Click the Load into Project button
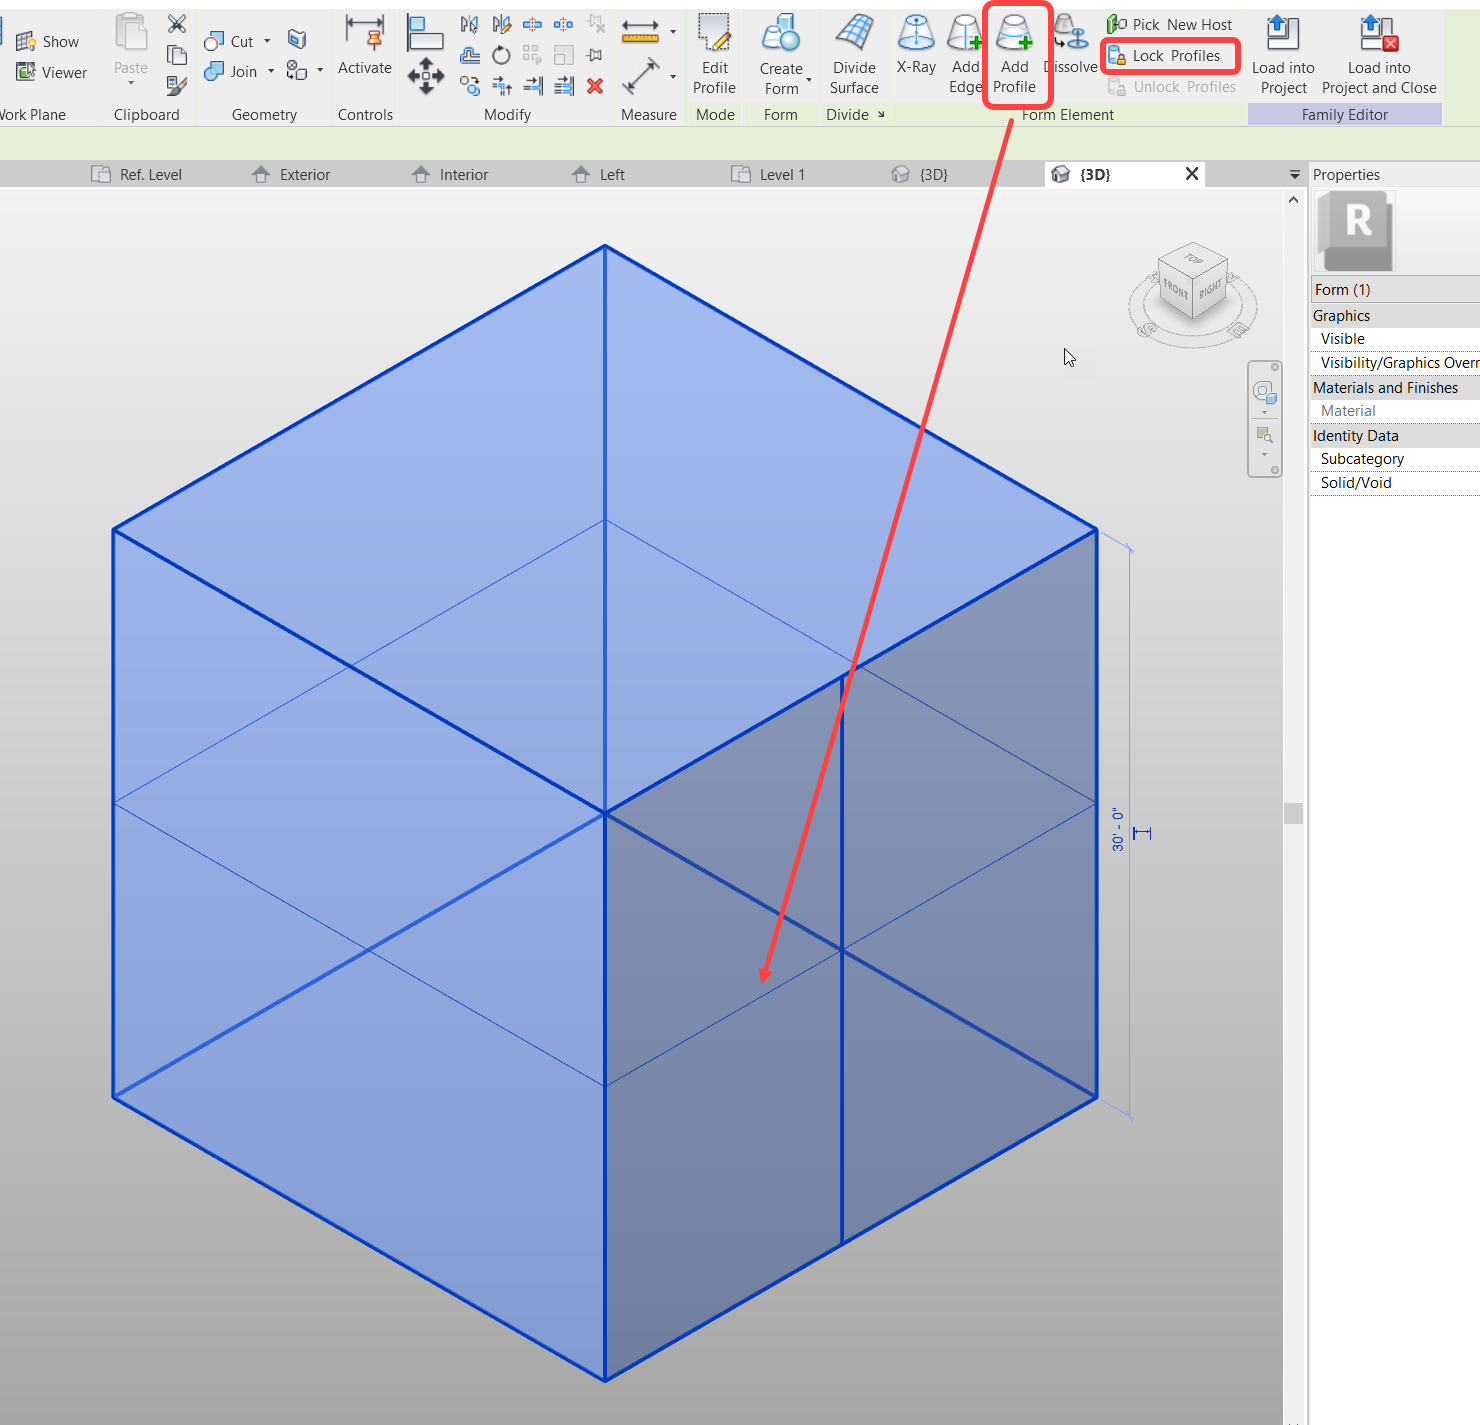The height and width of the screenshot is (1425, 1480). pyautogui.click(x=1283, y=50)
